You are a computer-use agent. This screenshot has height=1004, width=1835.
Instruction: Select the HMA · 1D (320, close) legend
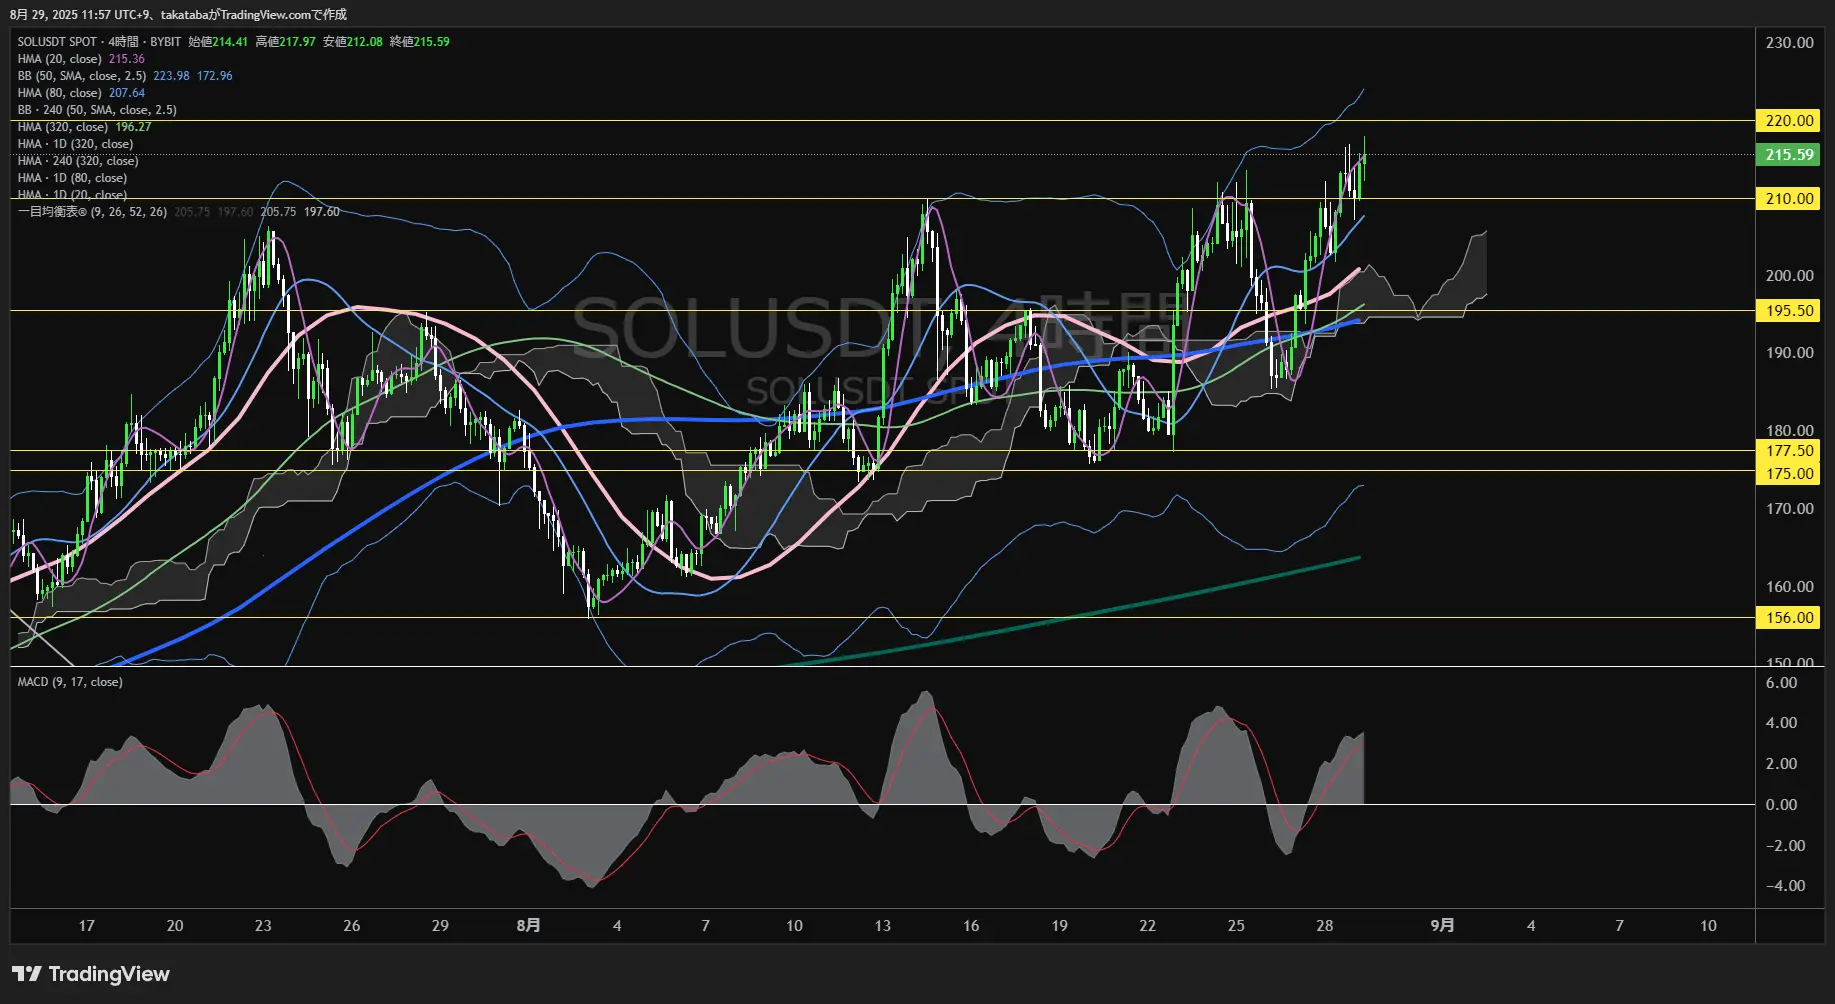click(x=75, y=144)
